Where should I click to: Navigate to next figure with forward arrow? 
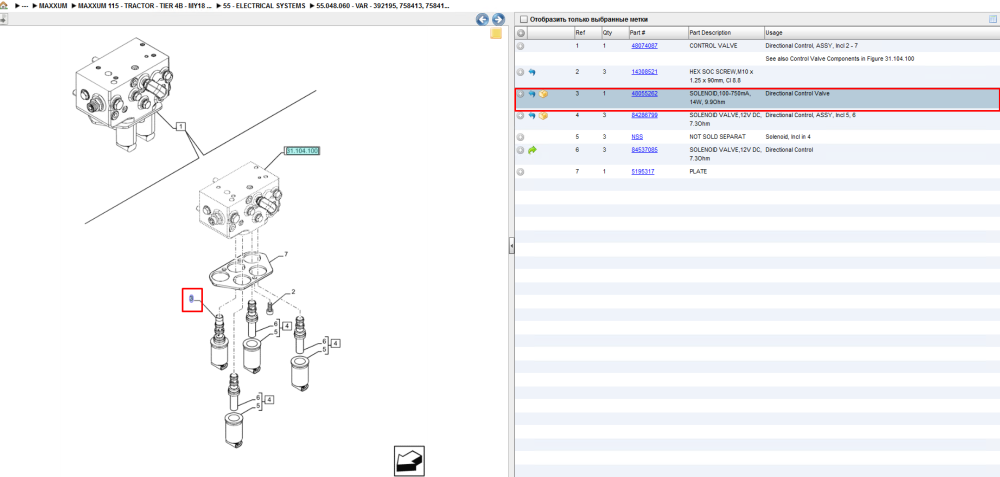[498, 19]
